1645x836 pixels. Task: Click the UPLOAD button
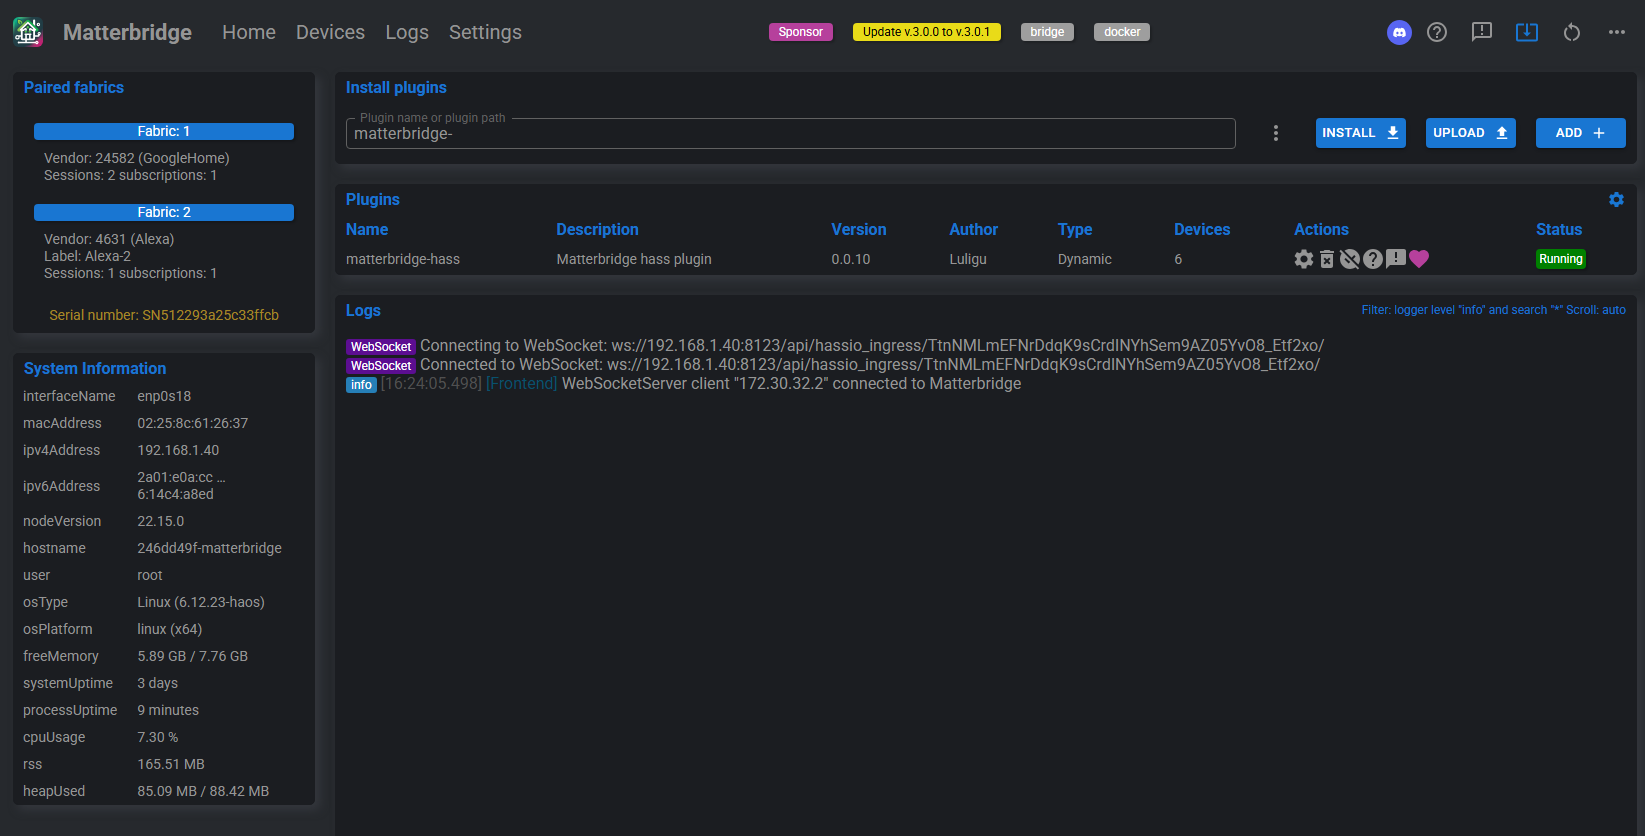point(1470,133)
